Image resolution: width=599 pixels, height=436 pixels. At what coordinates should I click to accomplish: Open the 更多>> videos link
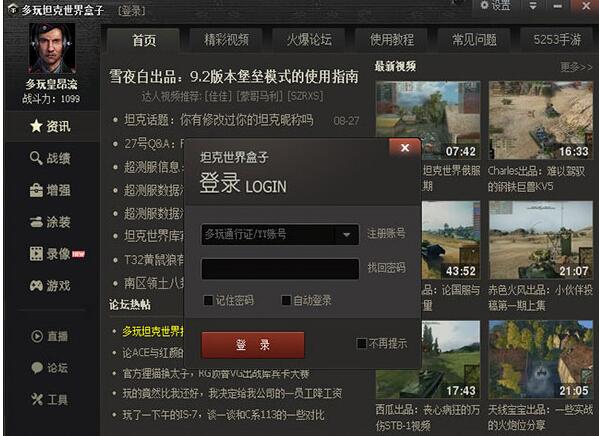click(x=576, y=67)
